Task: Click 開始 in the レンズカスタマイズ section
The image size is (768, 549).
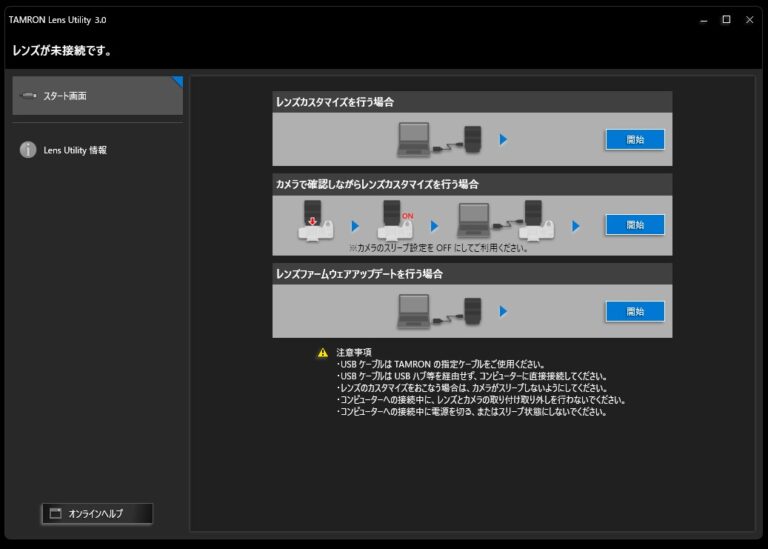Action: (634, 140)
